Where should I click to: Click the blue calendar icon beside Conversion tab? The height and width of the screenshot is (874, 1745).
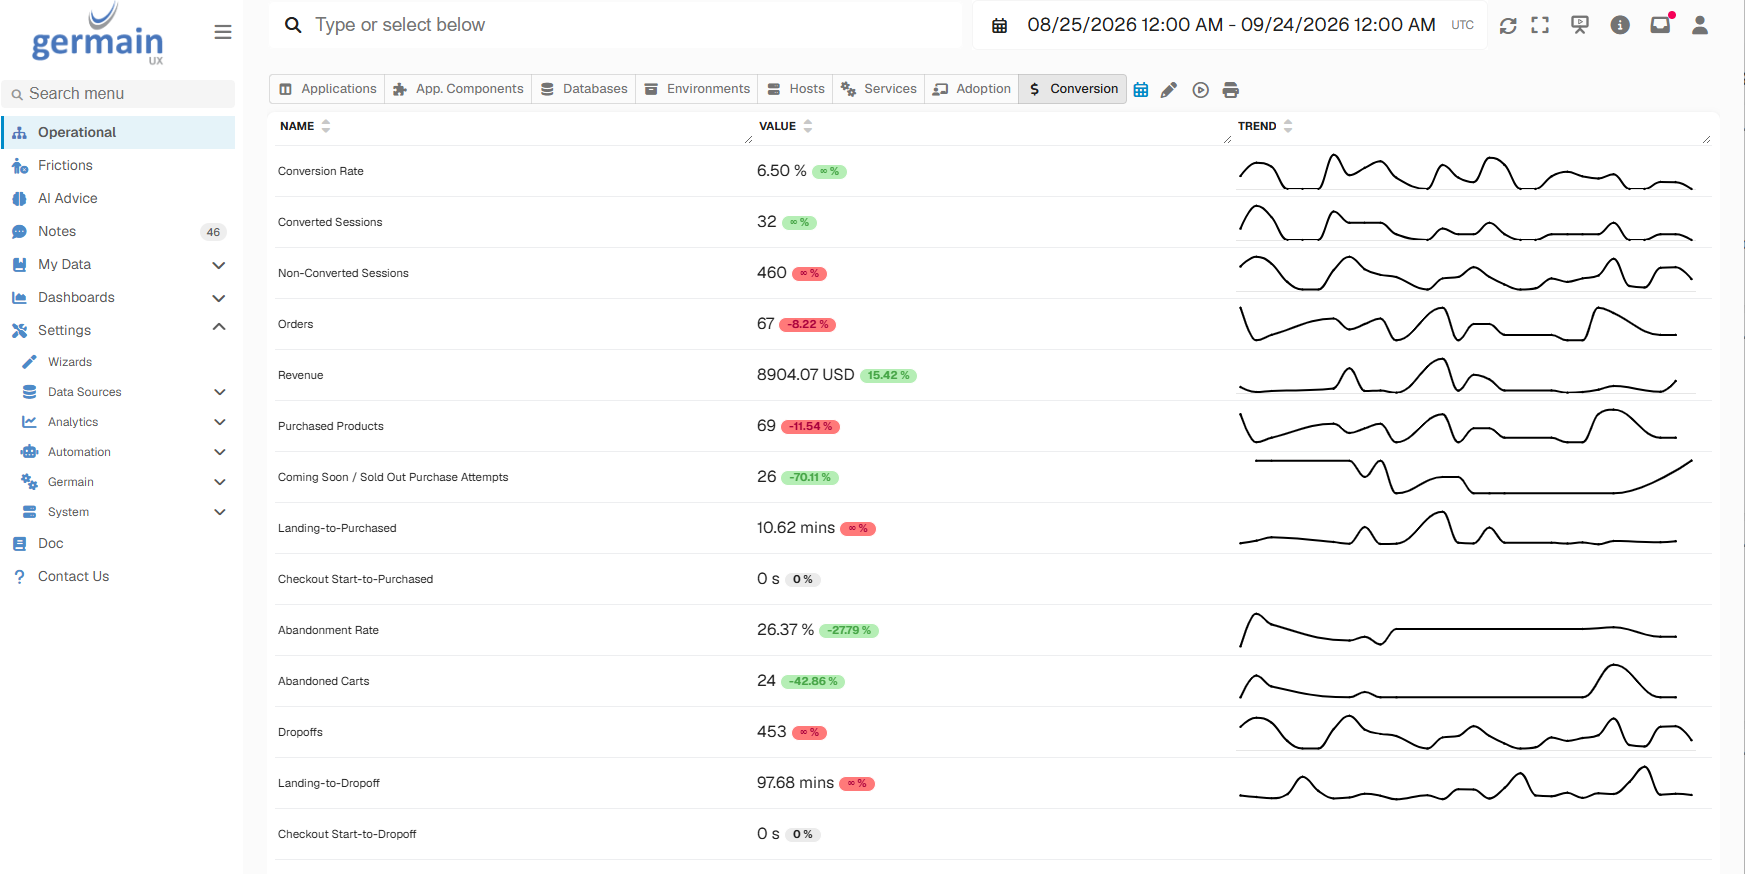pos(1141,90)
